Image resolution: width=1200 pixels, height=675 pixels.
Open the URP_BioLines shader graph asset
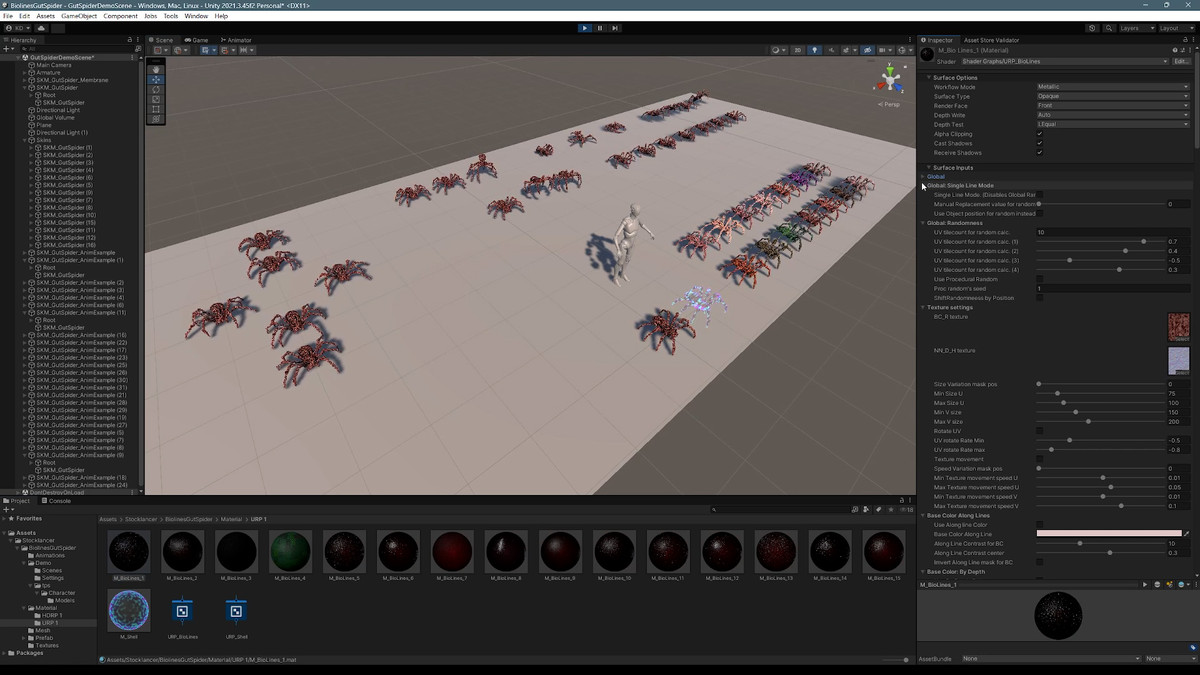click(x=182, y=611)
